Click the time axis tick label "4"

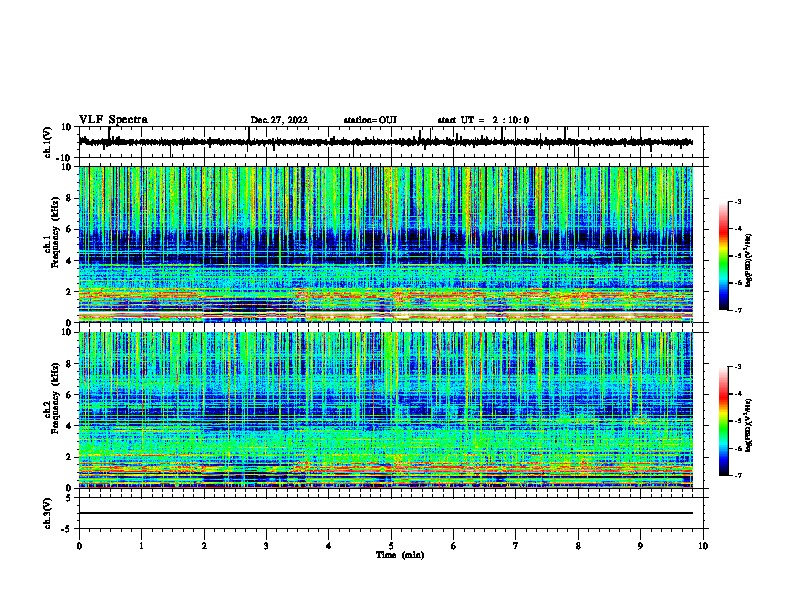[x=329, y=546]
